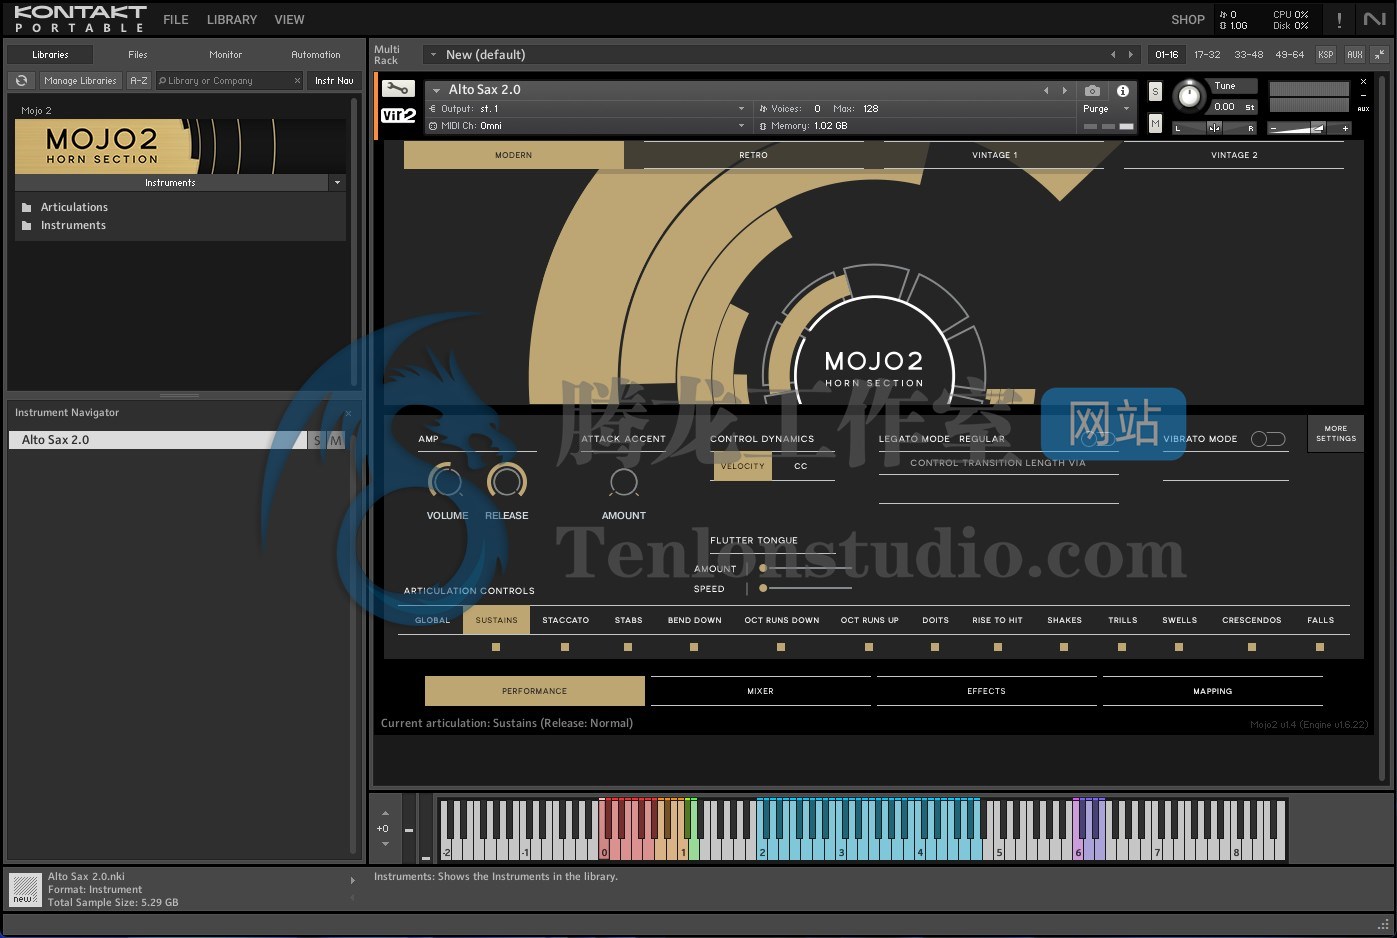Open the FILE menu
Screen dimensions: 1397x938
(176, 19)
